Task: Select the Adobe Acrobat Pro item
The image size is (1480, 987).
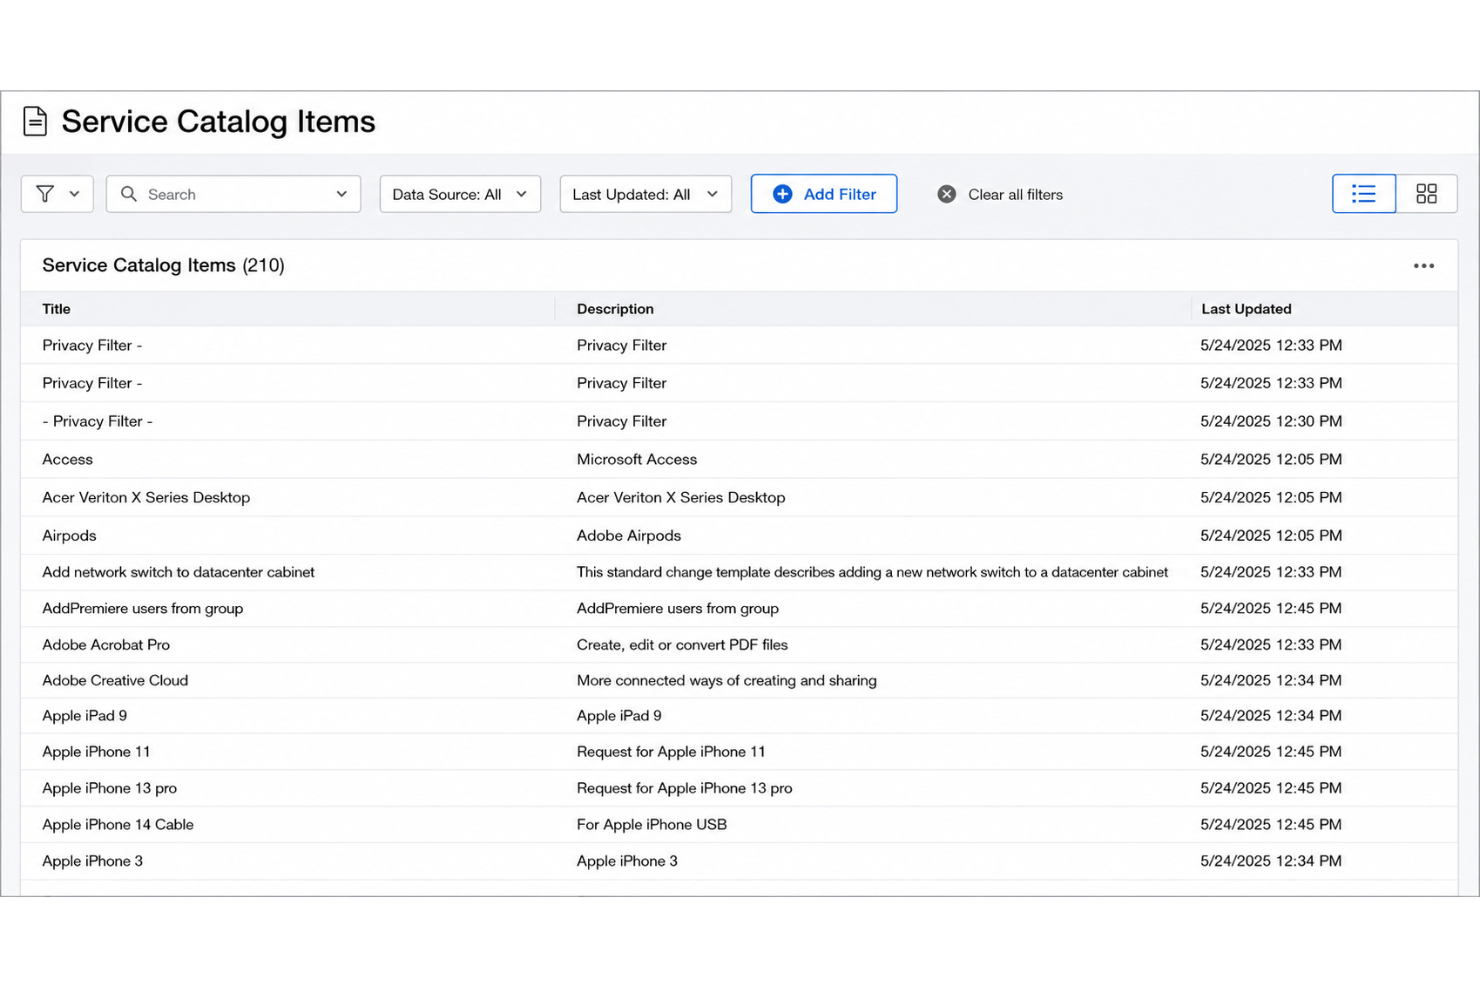Action: click(106, 645)
